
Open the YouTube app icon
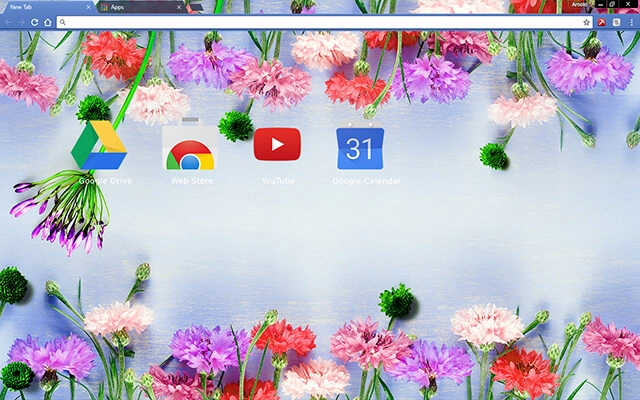pos(277,144)
